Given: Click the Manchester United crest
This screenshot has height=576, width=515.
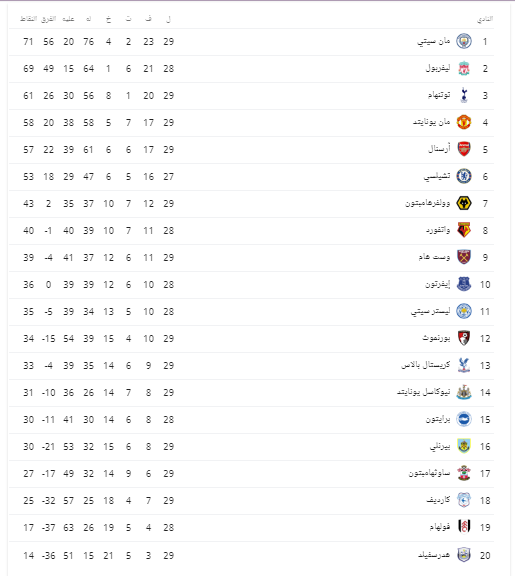Looking at the screenshot, I should [x=464, y=122].
